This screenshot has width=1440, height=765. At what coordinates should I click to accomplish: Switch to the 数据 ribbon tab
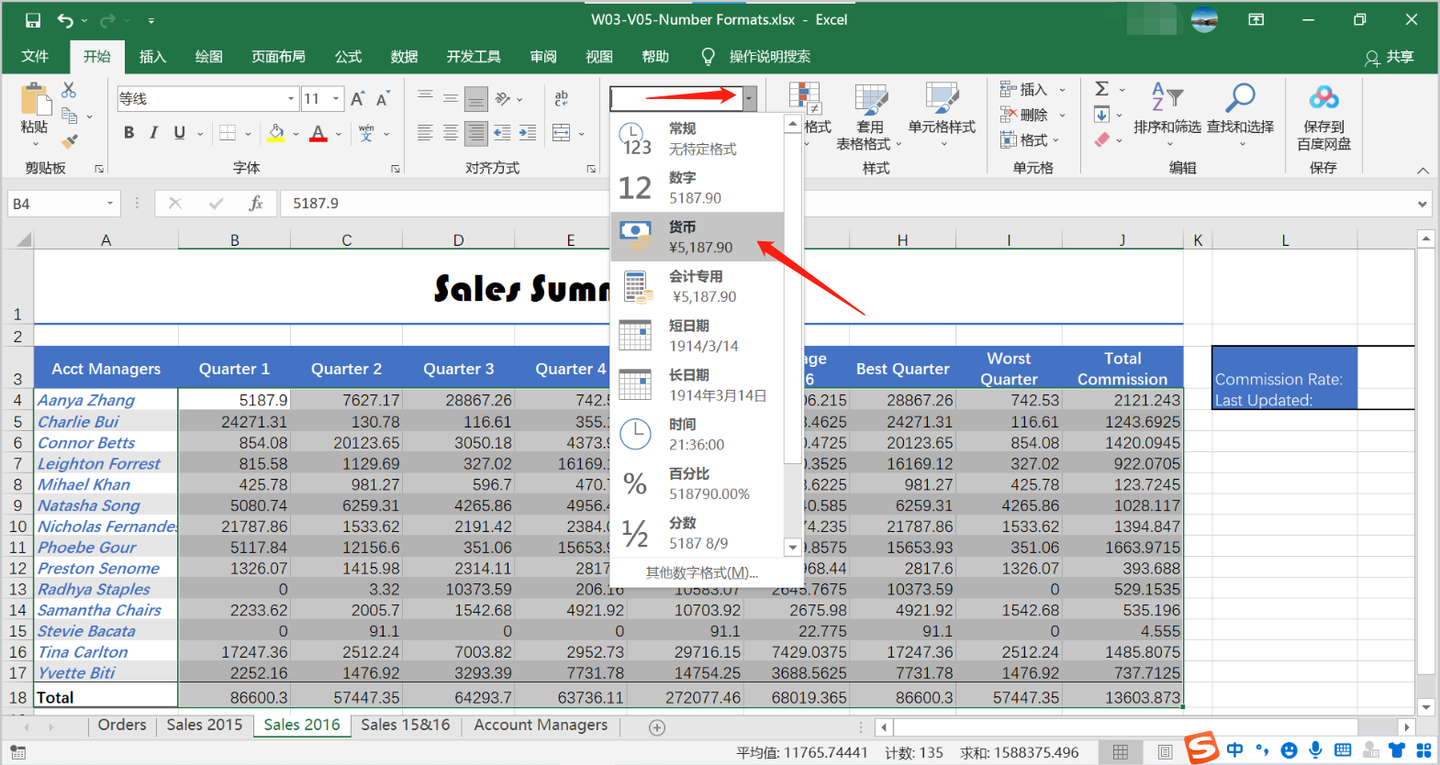pyautogui.click(x=404, y=56)
